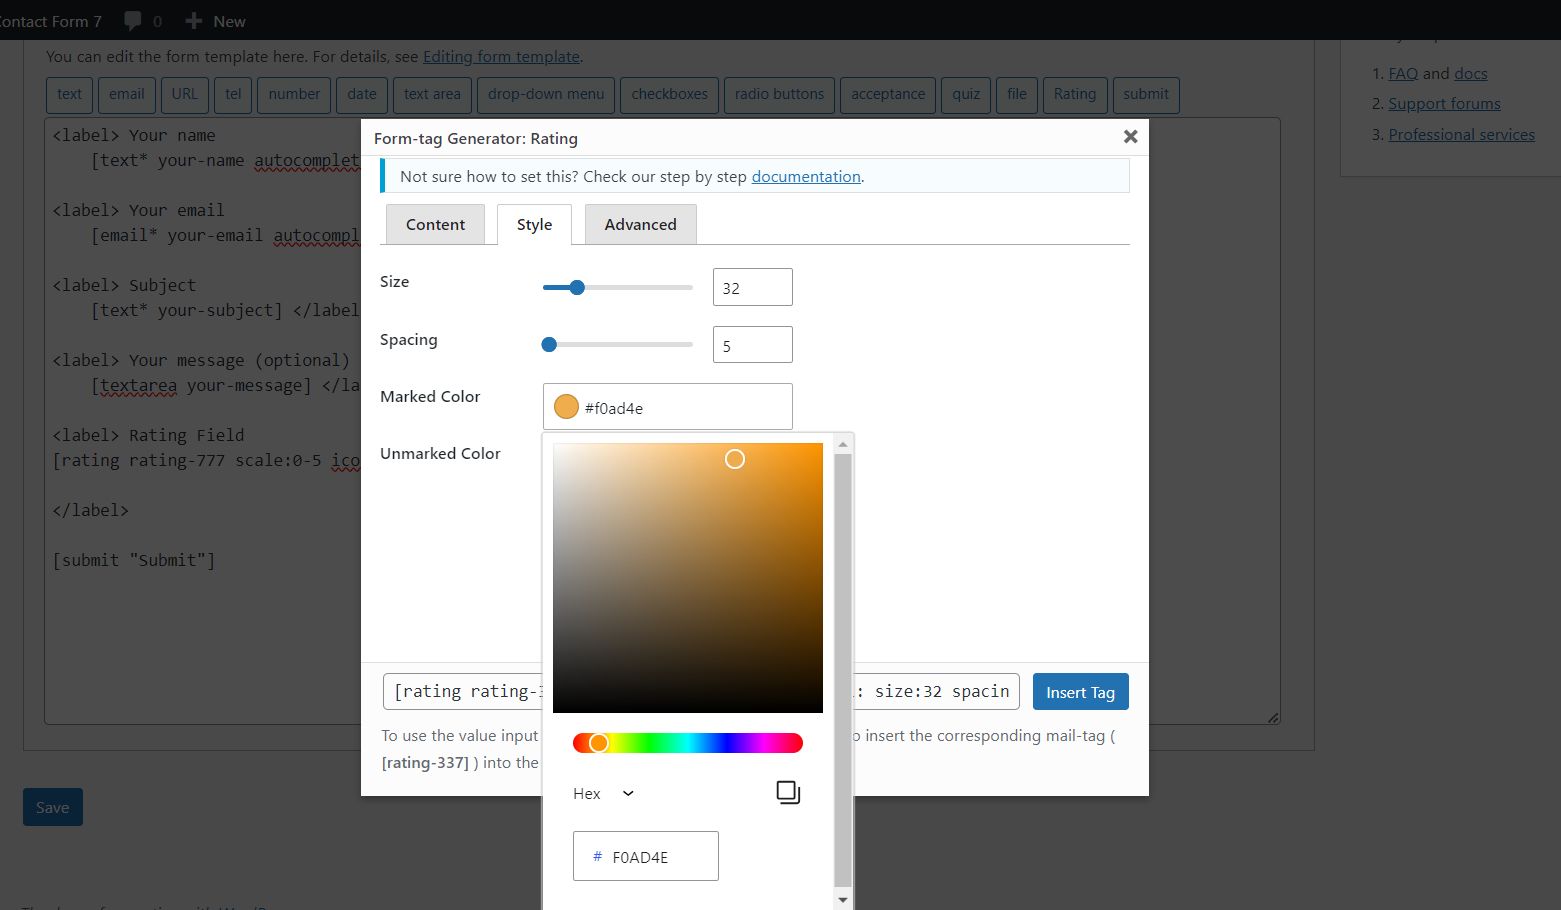The width and height of the screenshot is (1561, 910).
Task: Open the documentation link
Action: 806,177
